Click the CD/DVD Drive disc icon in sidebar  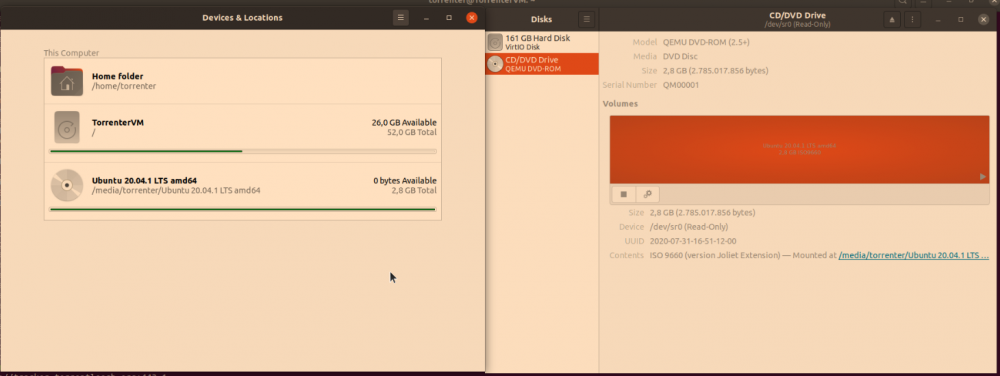(495, 64)
